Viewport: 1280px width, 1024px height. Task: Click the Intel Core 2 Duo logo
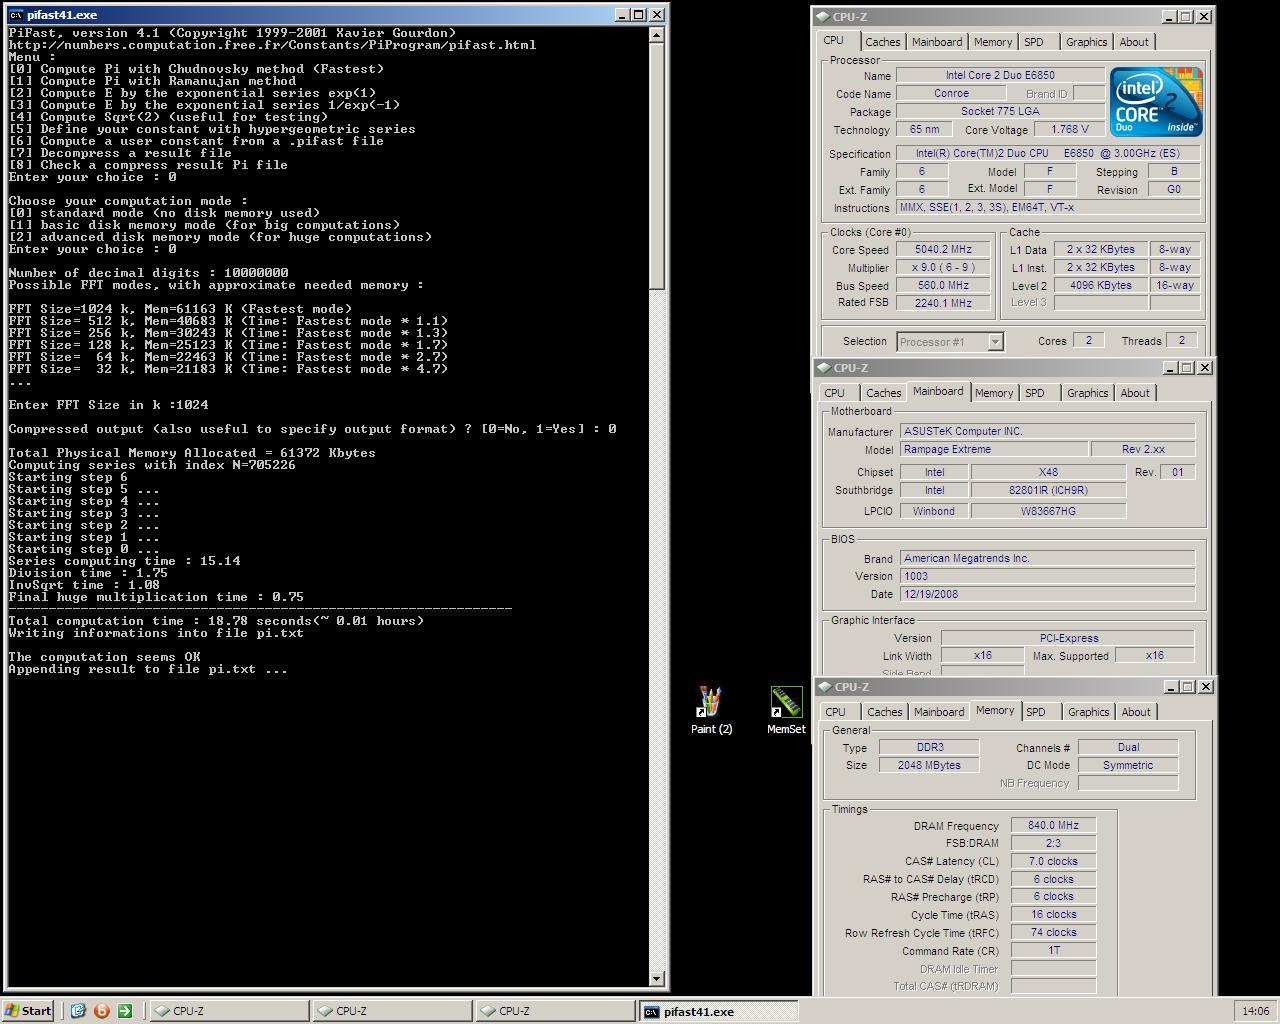(x=1156, y=102)
